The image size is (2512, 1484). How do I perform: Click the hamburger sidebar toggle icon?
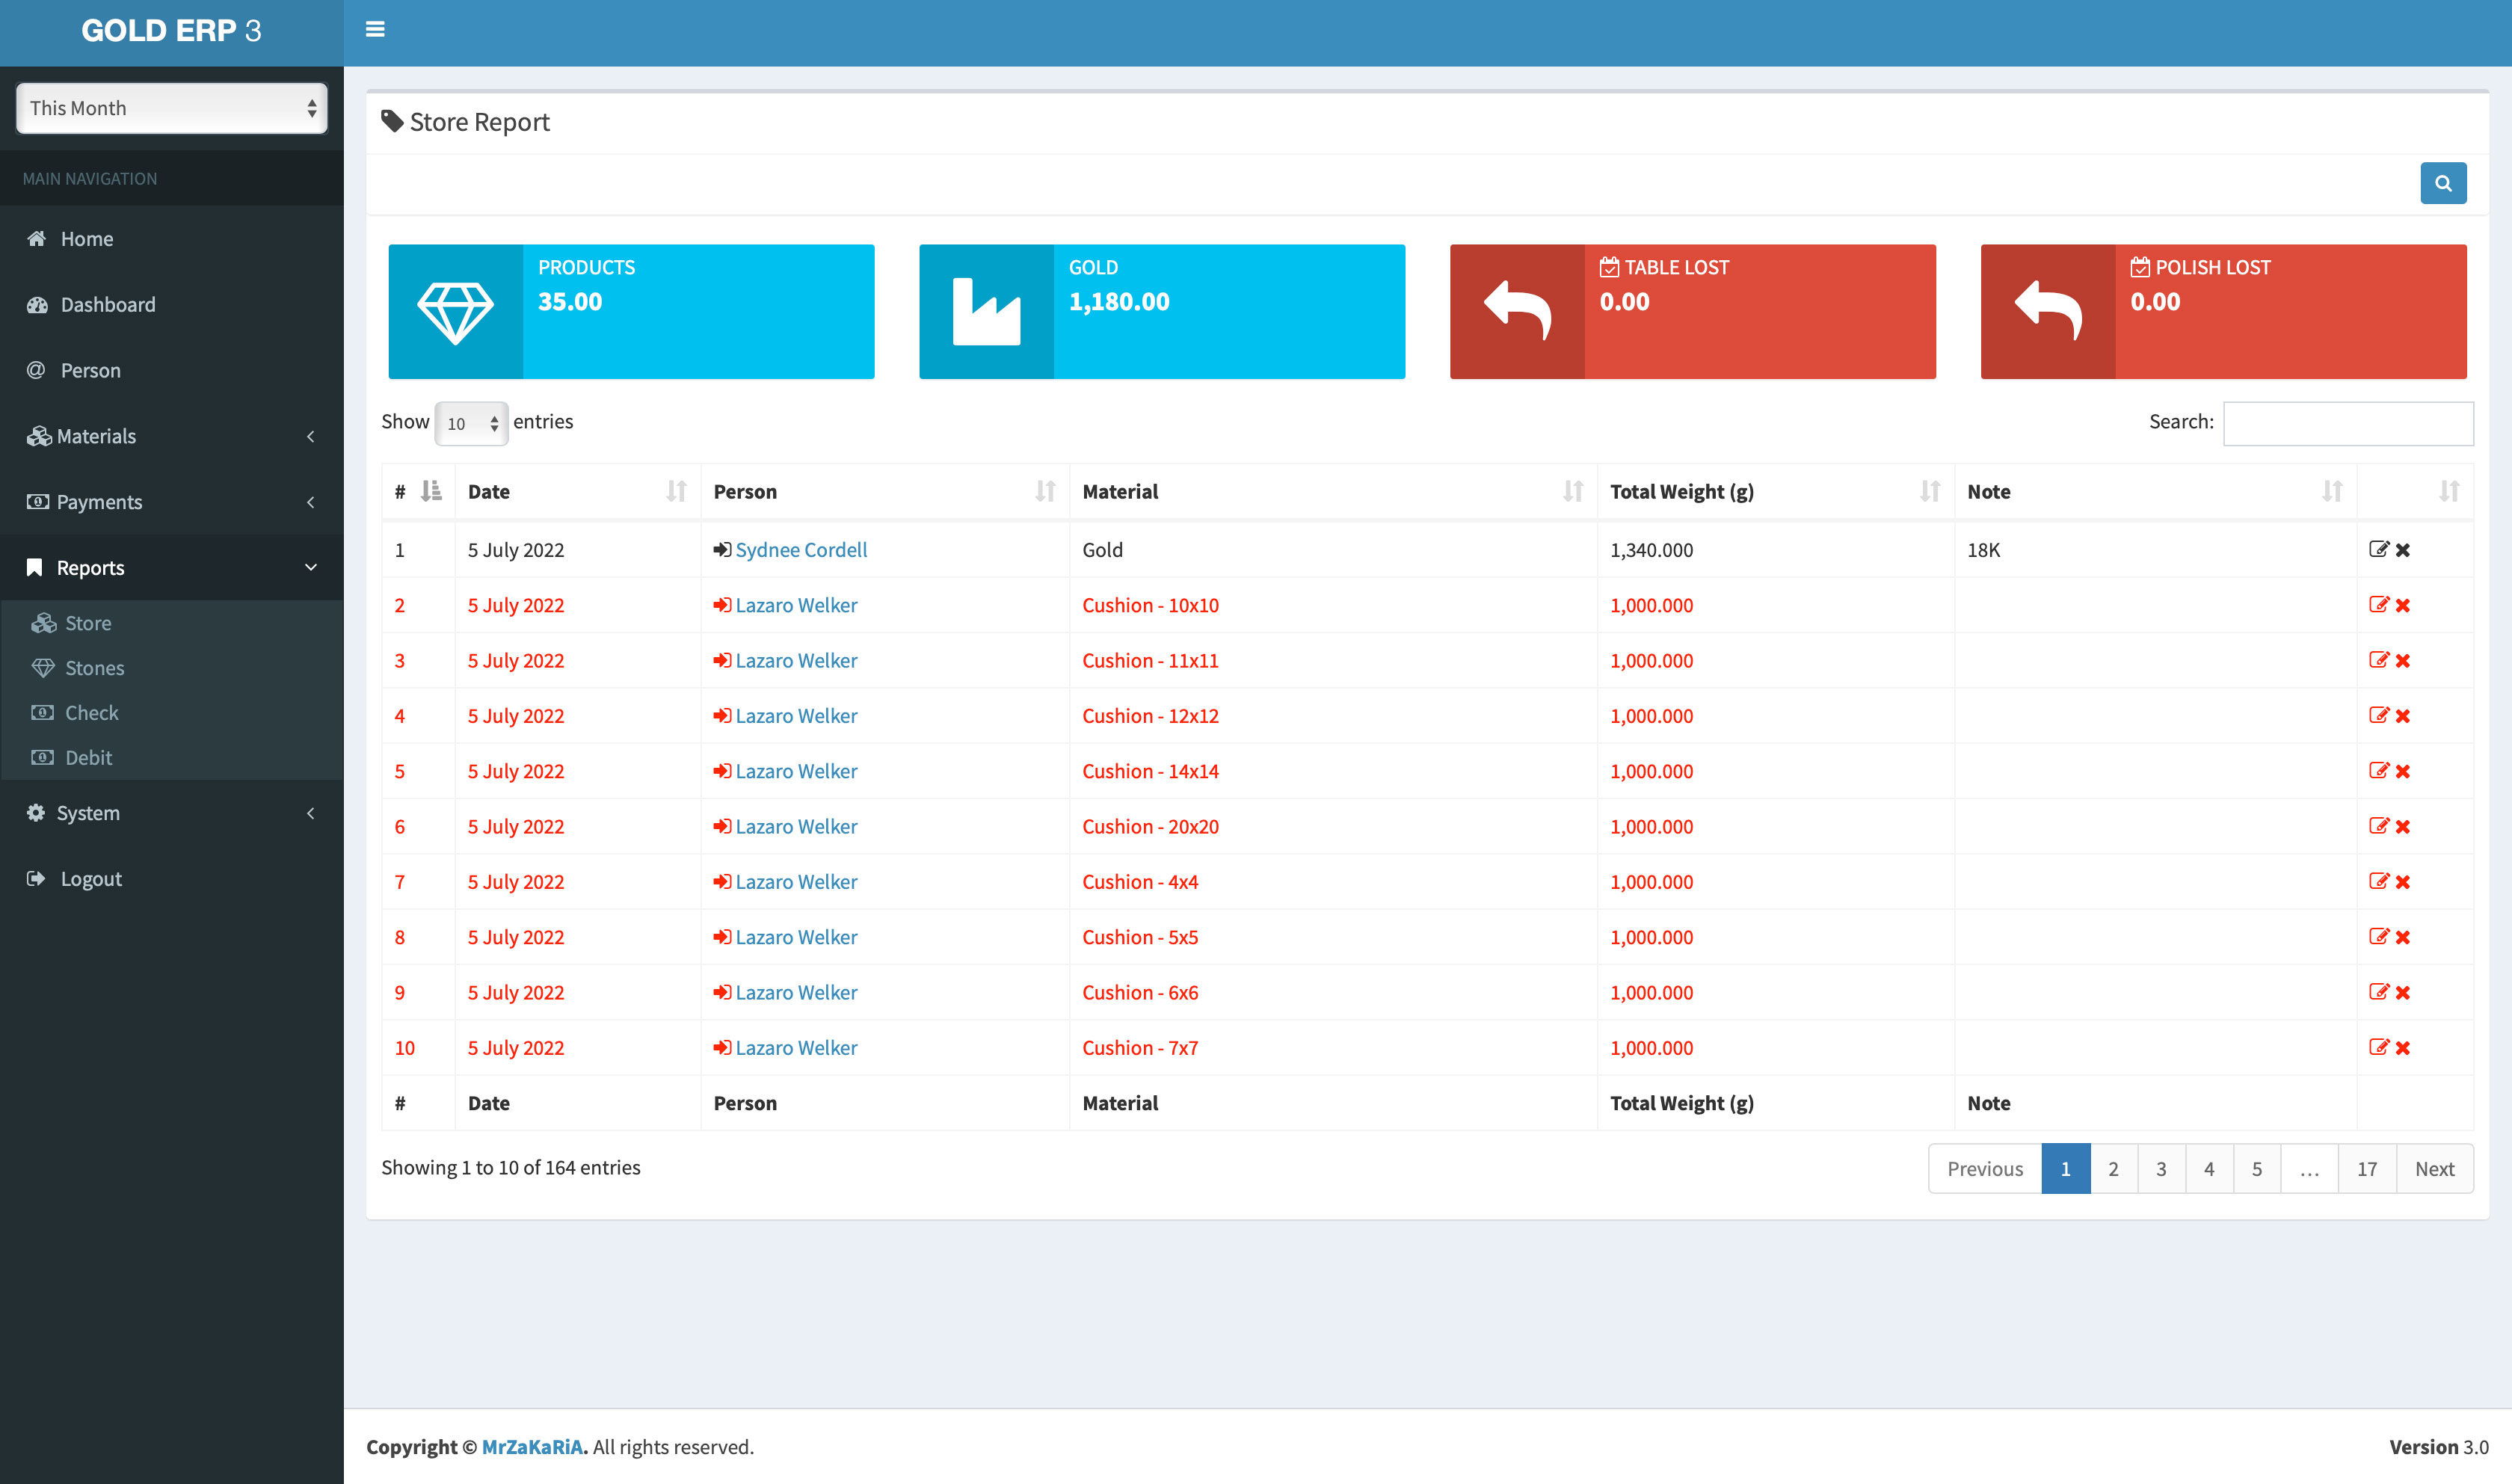[375, 29]
